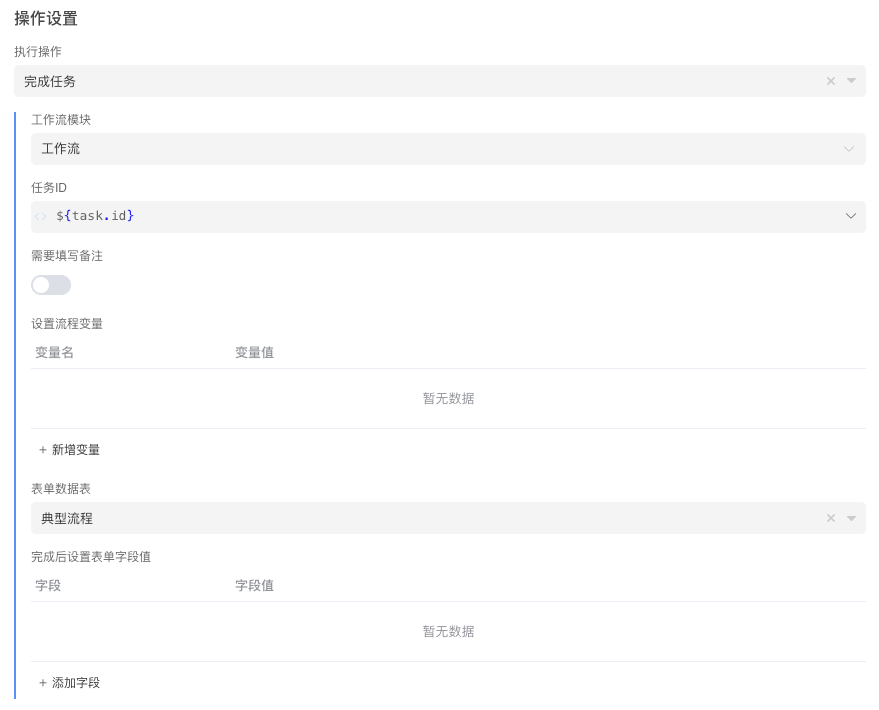Screen dimensions: 879x710
Task: Click 暂无数据 in the 设置流程变量 table
Action: [x=448, y=398]
